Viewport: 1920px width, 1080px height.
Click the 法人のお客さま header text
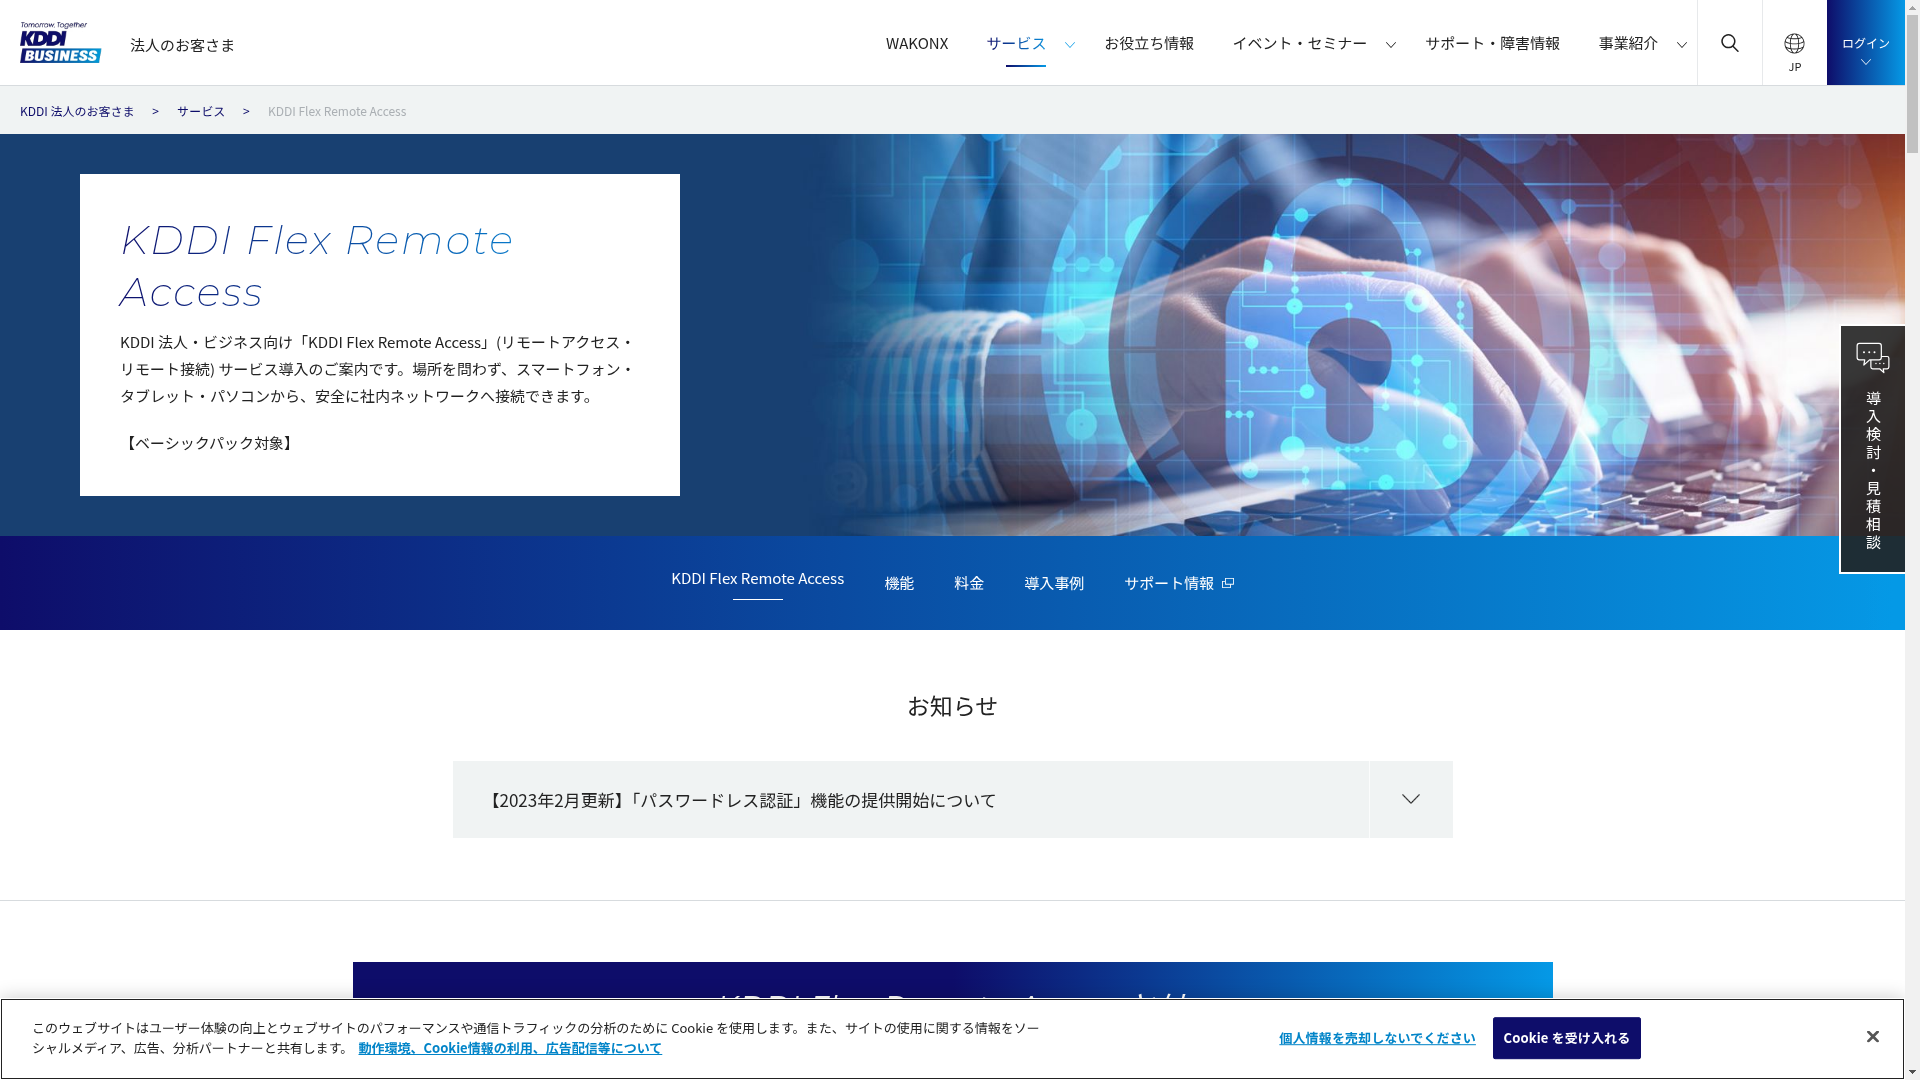182,44
